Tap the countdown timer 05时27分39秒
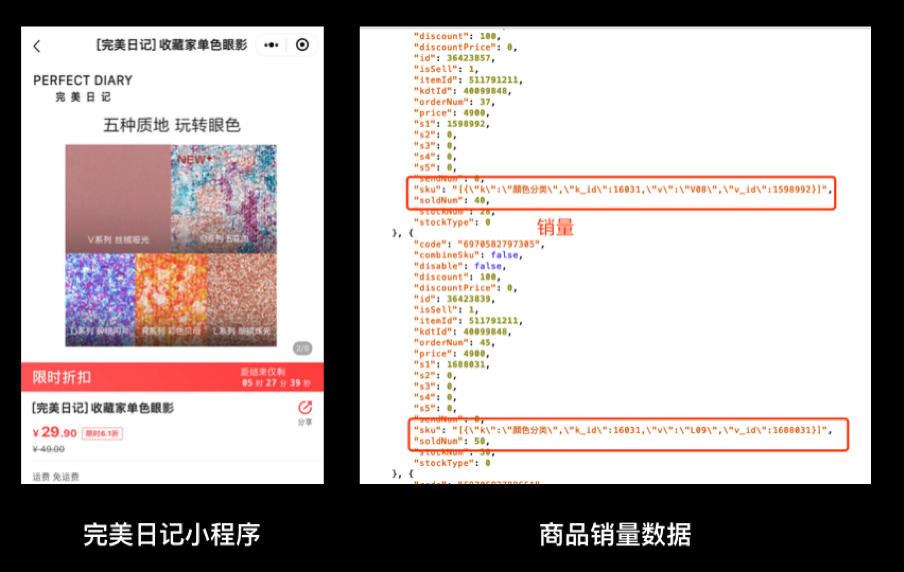 pyautogui.click(x=276, y=383)
